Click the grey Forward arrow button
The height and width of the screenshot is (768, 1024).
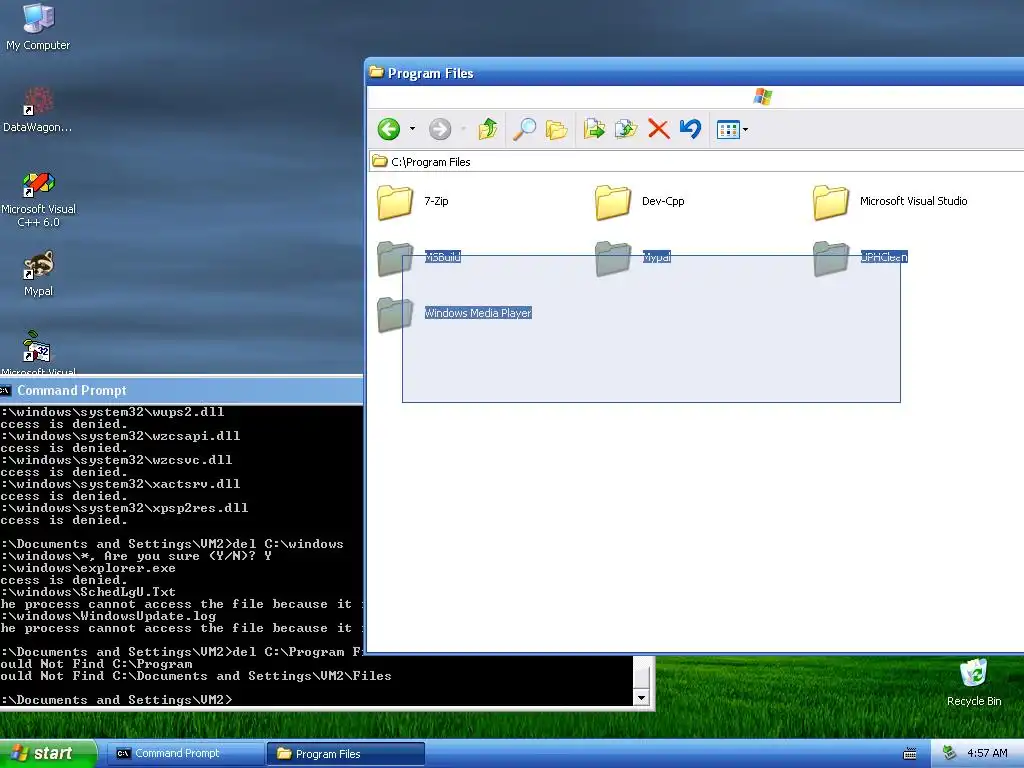[440, 129]
